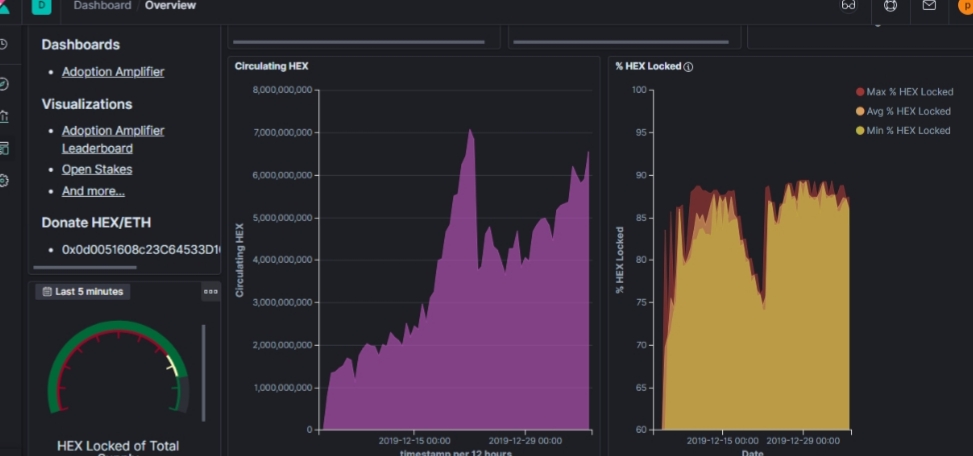Open Dashboard icon in sidebar
The image size is (973, 456).
[x=4, y=148]
